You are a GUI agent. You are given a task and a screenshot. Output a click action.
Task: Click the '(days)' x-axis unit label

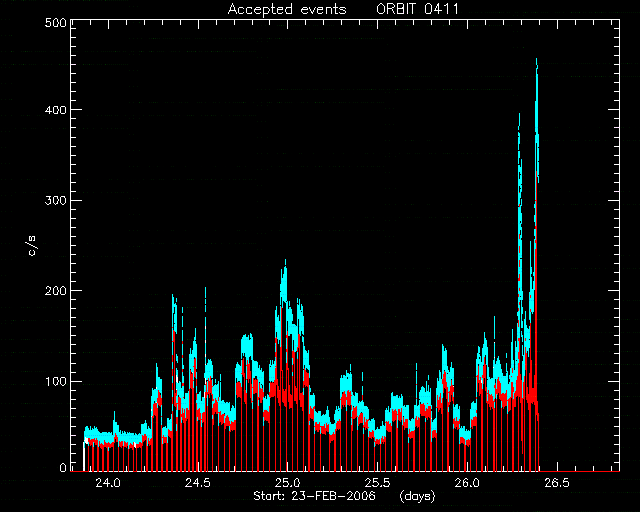(417, 496)
